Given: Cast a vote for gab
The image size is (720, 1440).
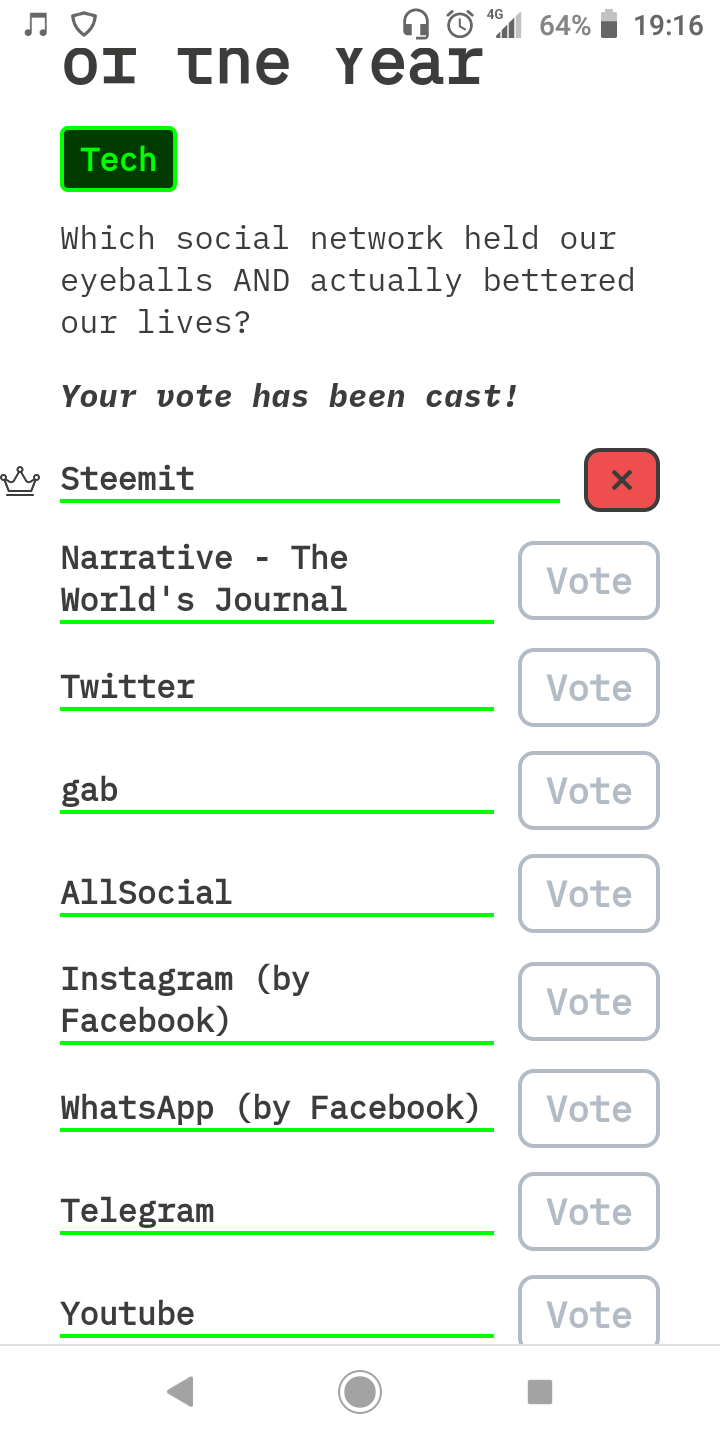Looking at the screenshot, I should click(588, 790).
